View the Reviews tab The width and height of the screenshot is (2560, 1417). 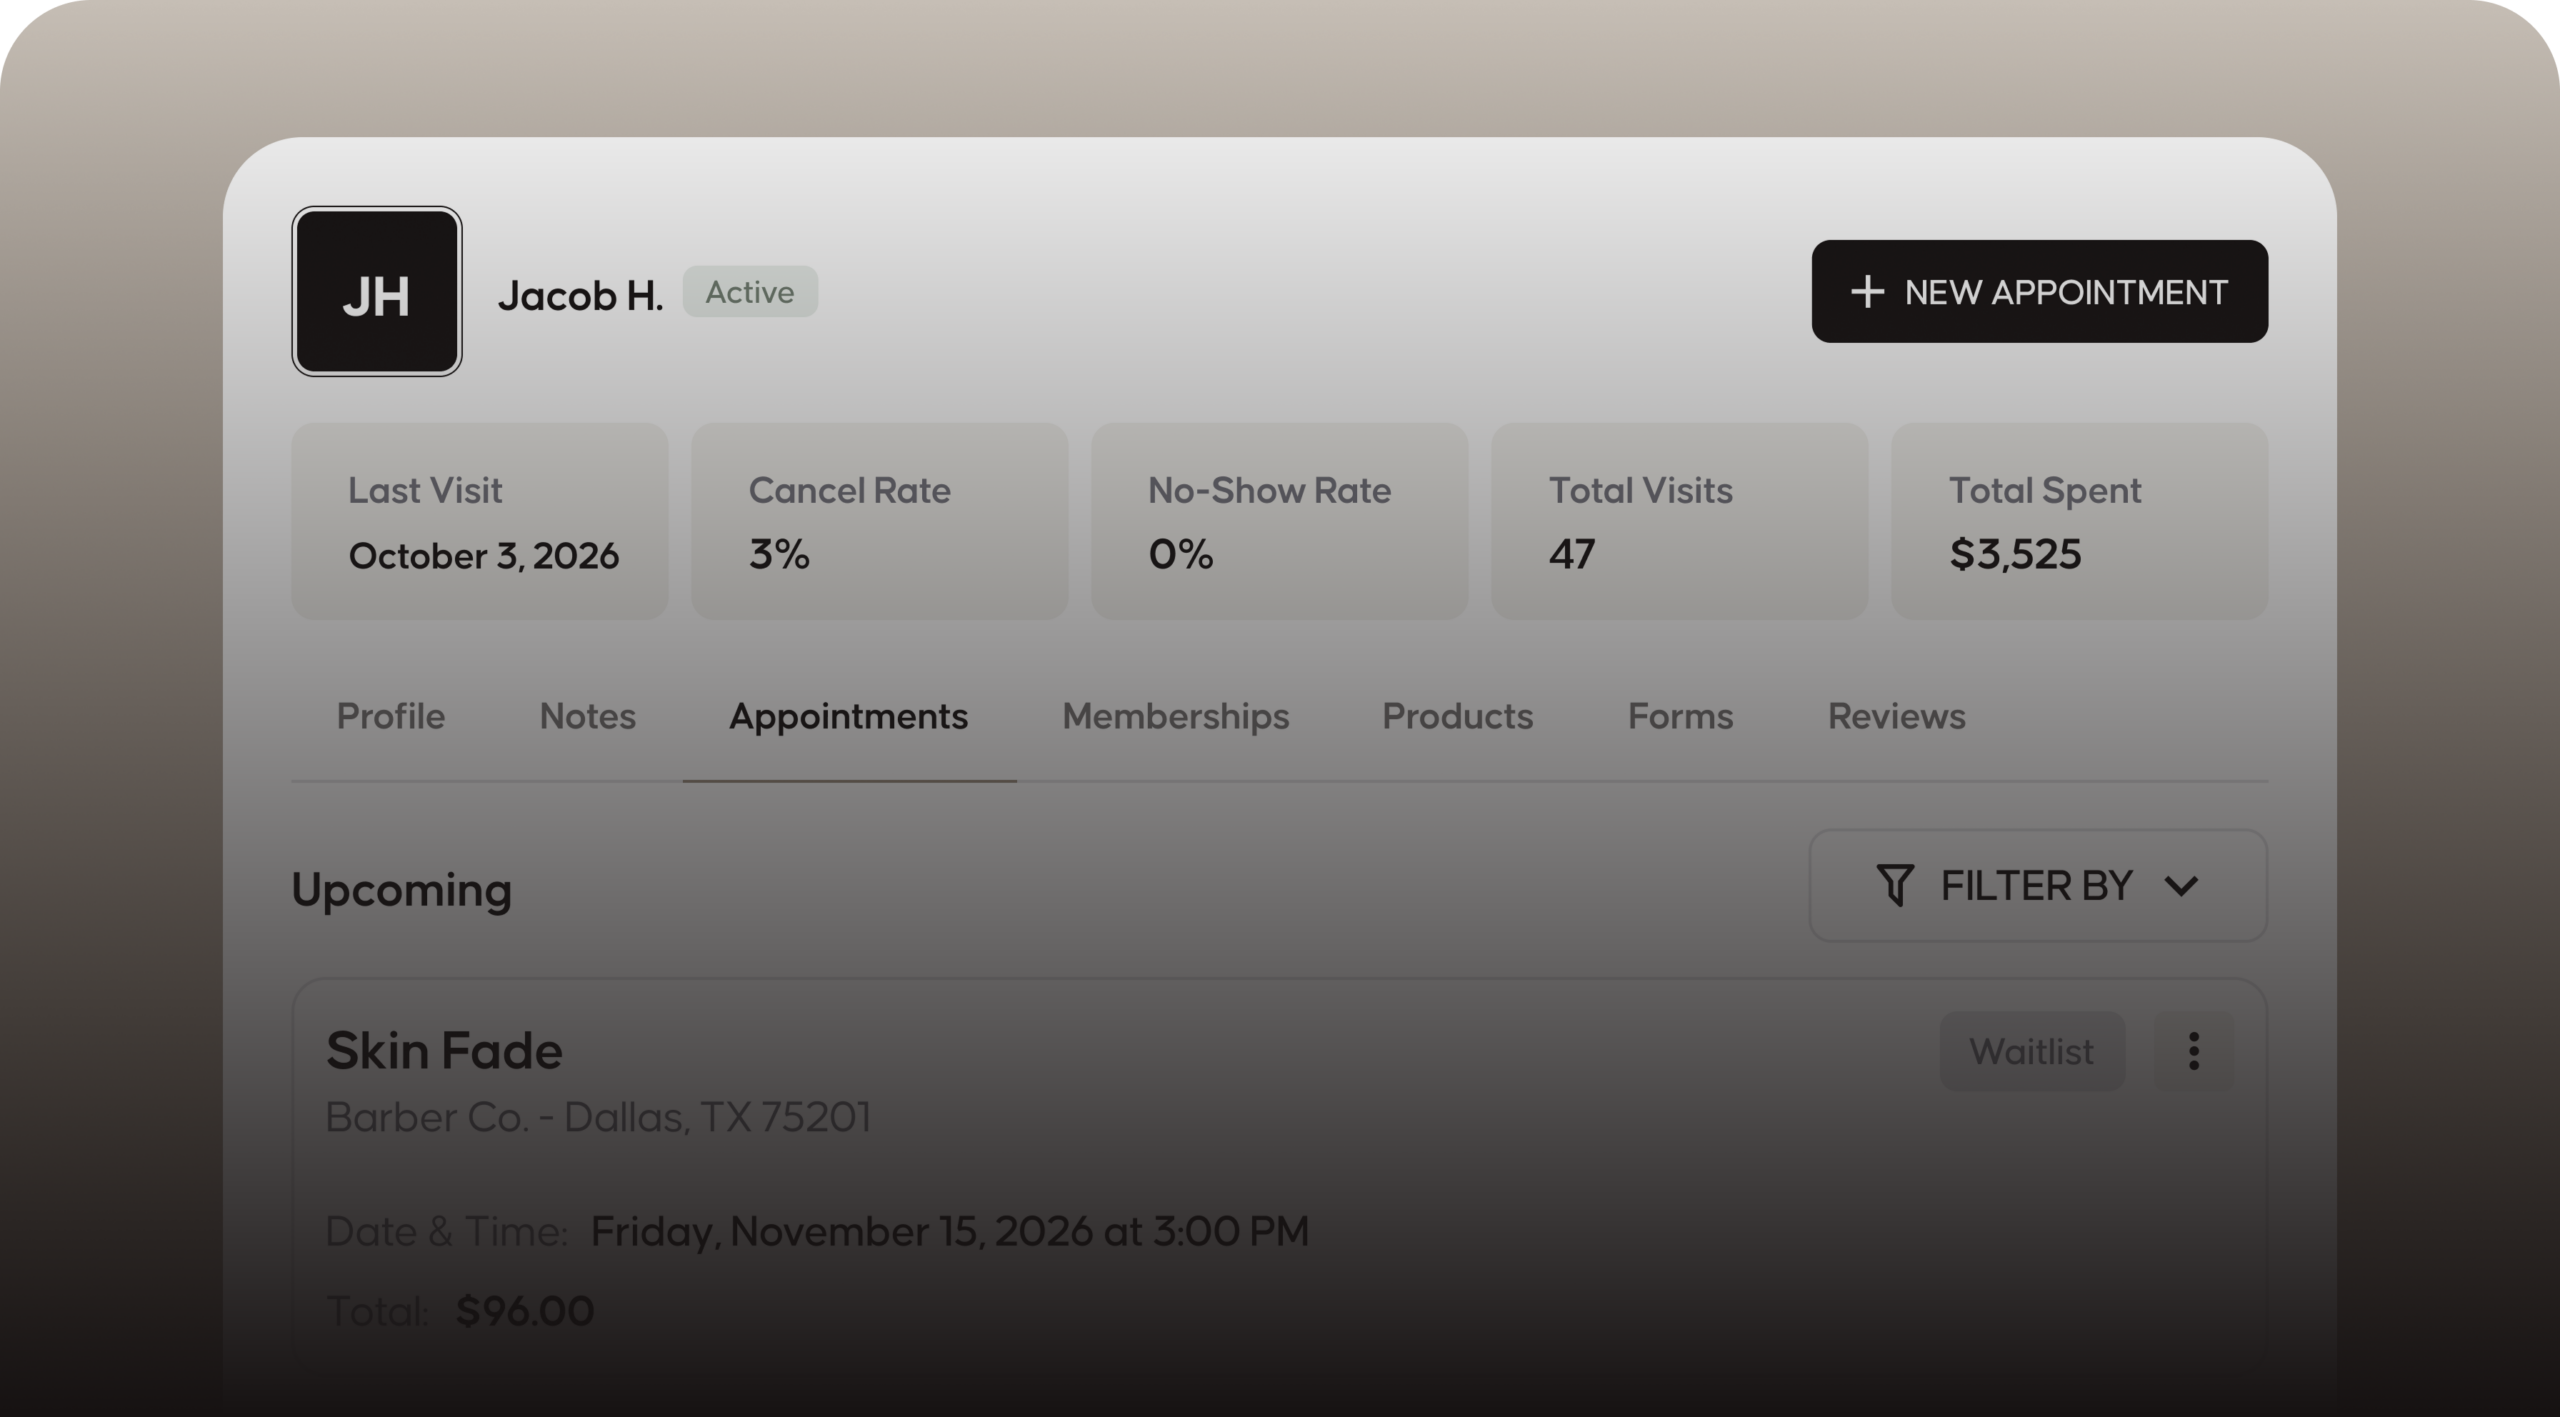[x=1897, y=717]
